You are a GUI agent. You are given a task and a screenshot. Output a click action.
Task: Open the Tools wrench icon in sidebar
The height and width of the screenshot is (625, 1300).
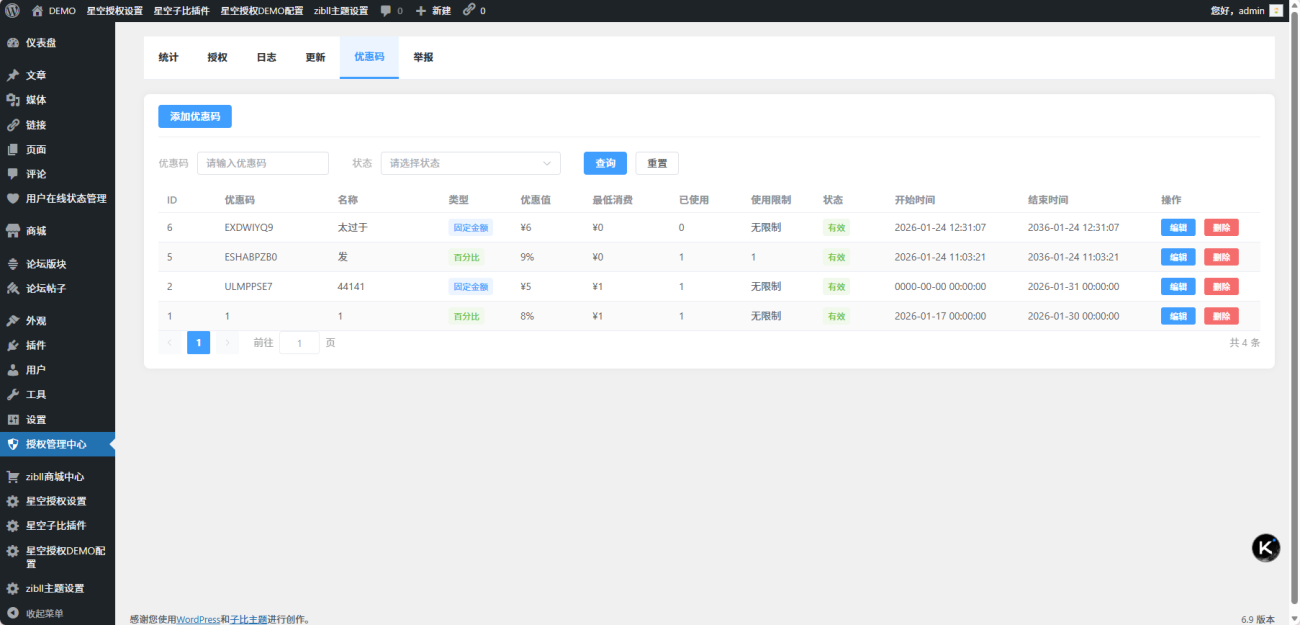[13, 395]
